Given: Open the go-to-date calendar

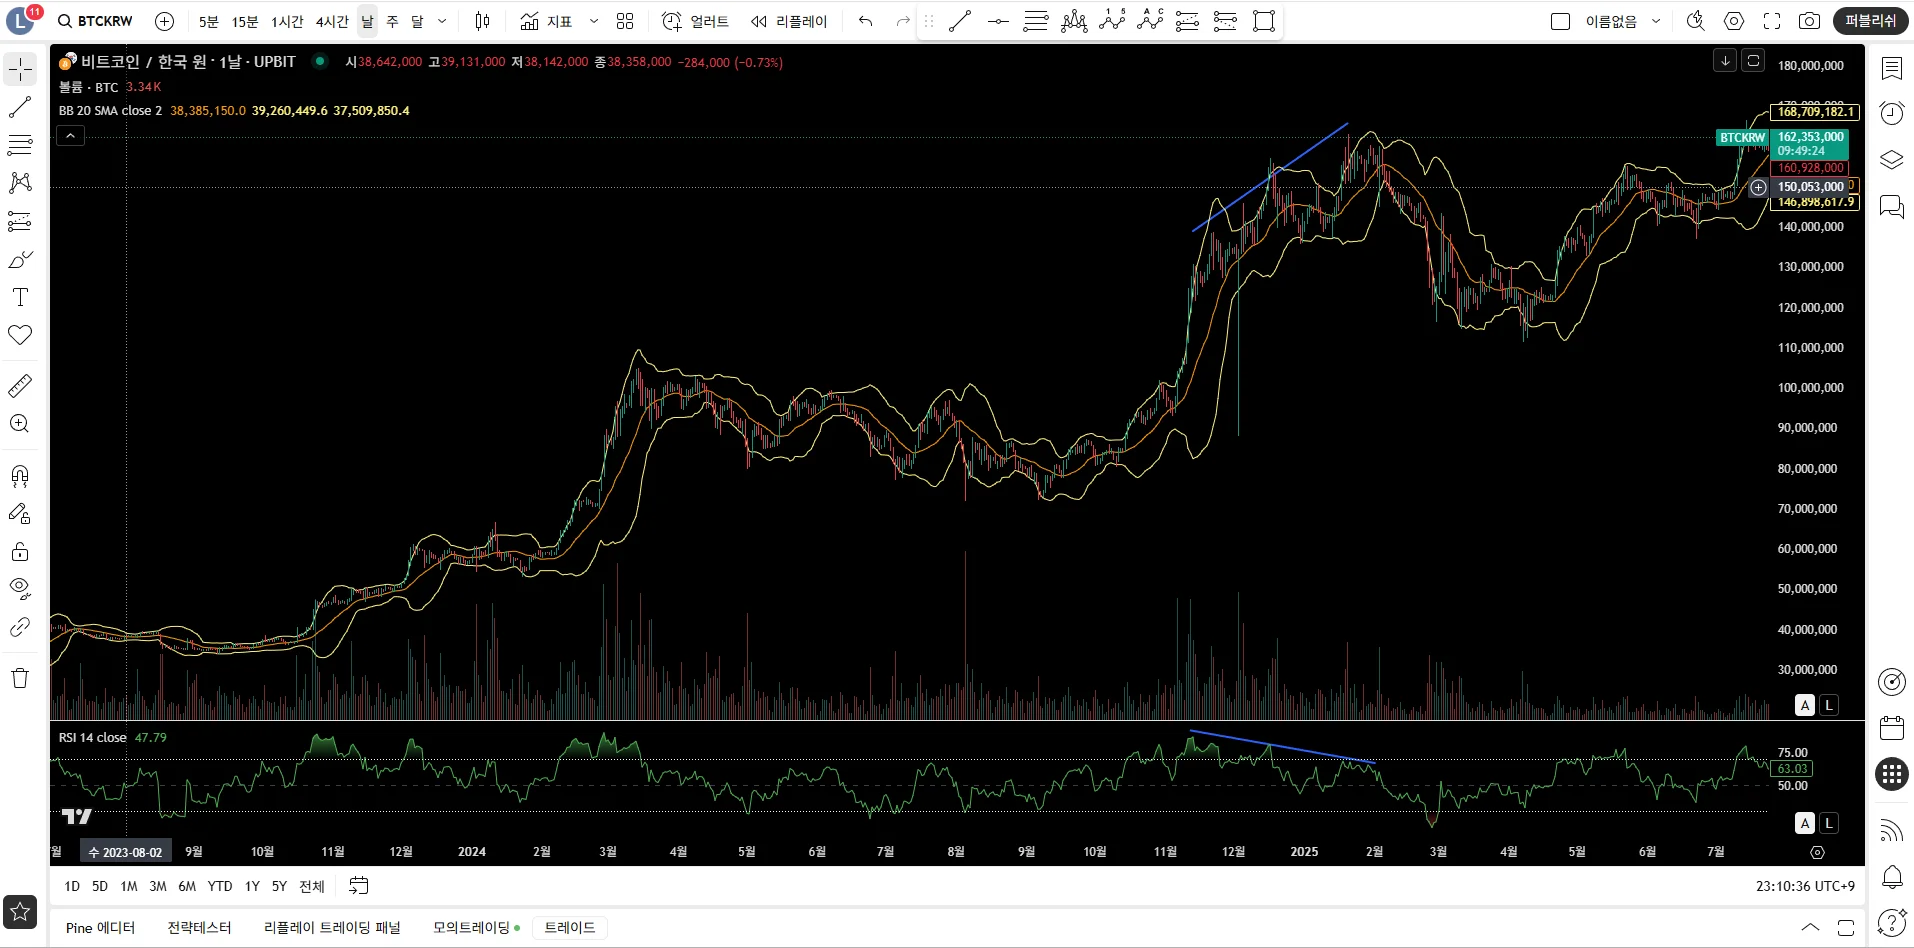Looking at the screenshot, I should [x=359, y=886].
